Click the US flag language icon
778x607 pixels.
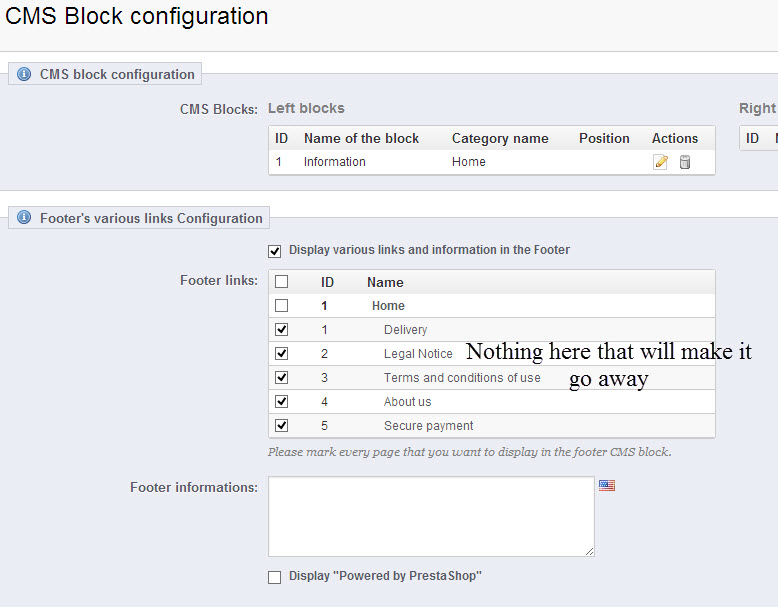pos(607,485)
